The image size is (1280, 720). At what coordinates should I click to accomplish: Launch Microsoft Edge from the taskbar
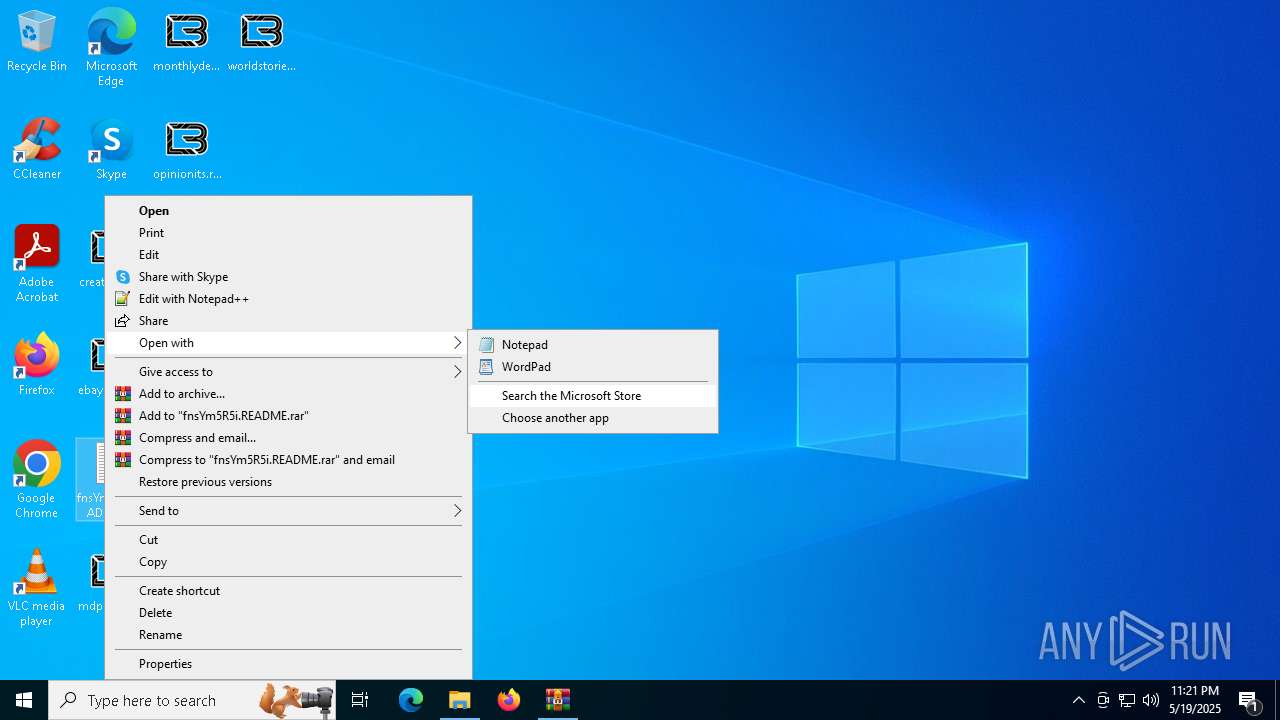pyautogui.click(x=411, y=700)
